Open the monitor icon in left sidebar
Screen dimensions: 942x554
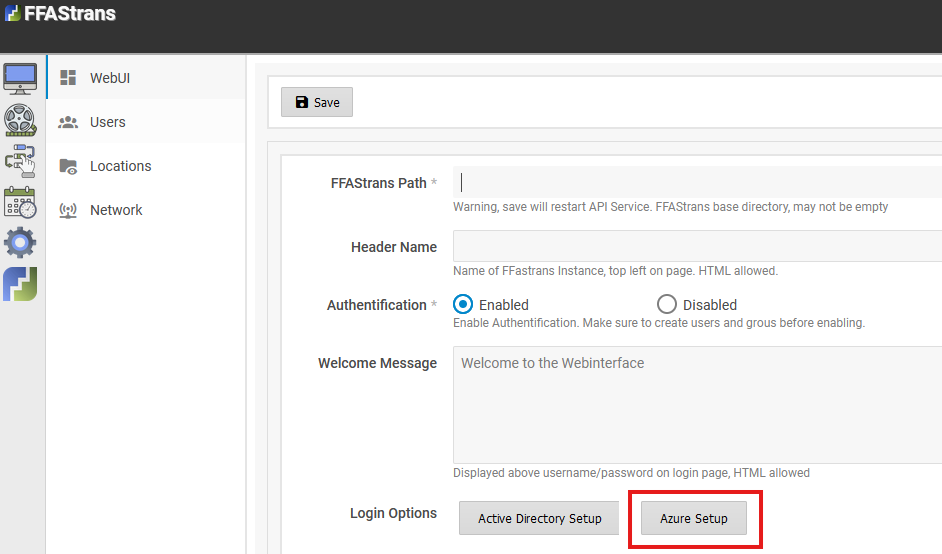20,79
